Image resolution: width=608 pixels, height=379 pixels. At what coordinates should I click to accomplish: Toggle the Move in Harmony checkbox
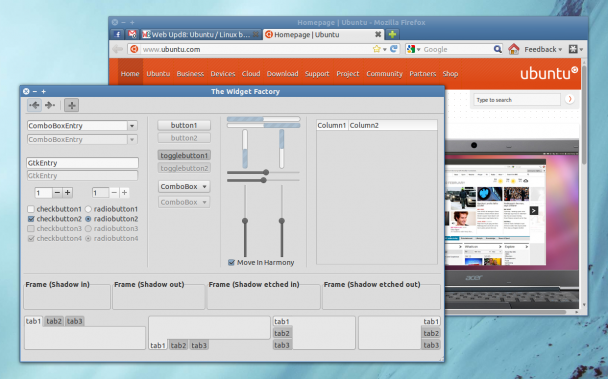click(x=231, y=263)
